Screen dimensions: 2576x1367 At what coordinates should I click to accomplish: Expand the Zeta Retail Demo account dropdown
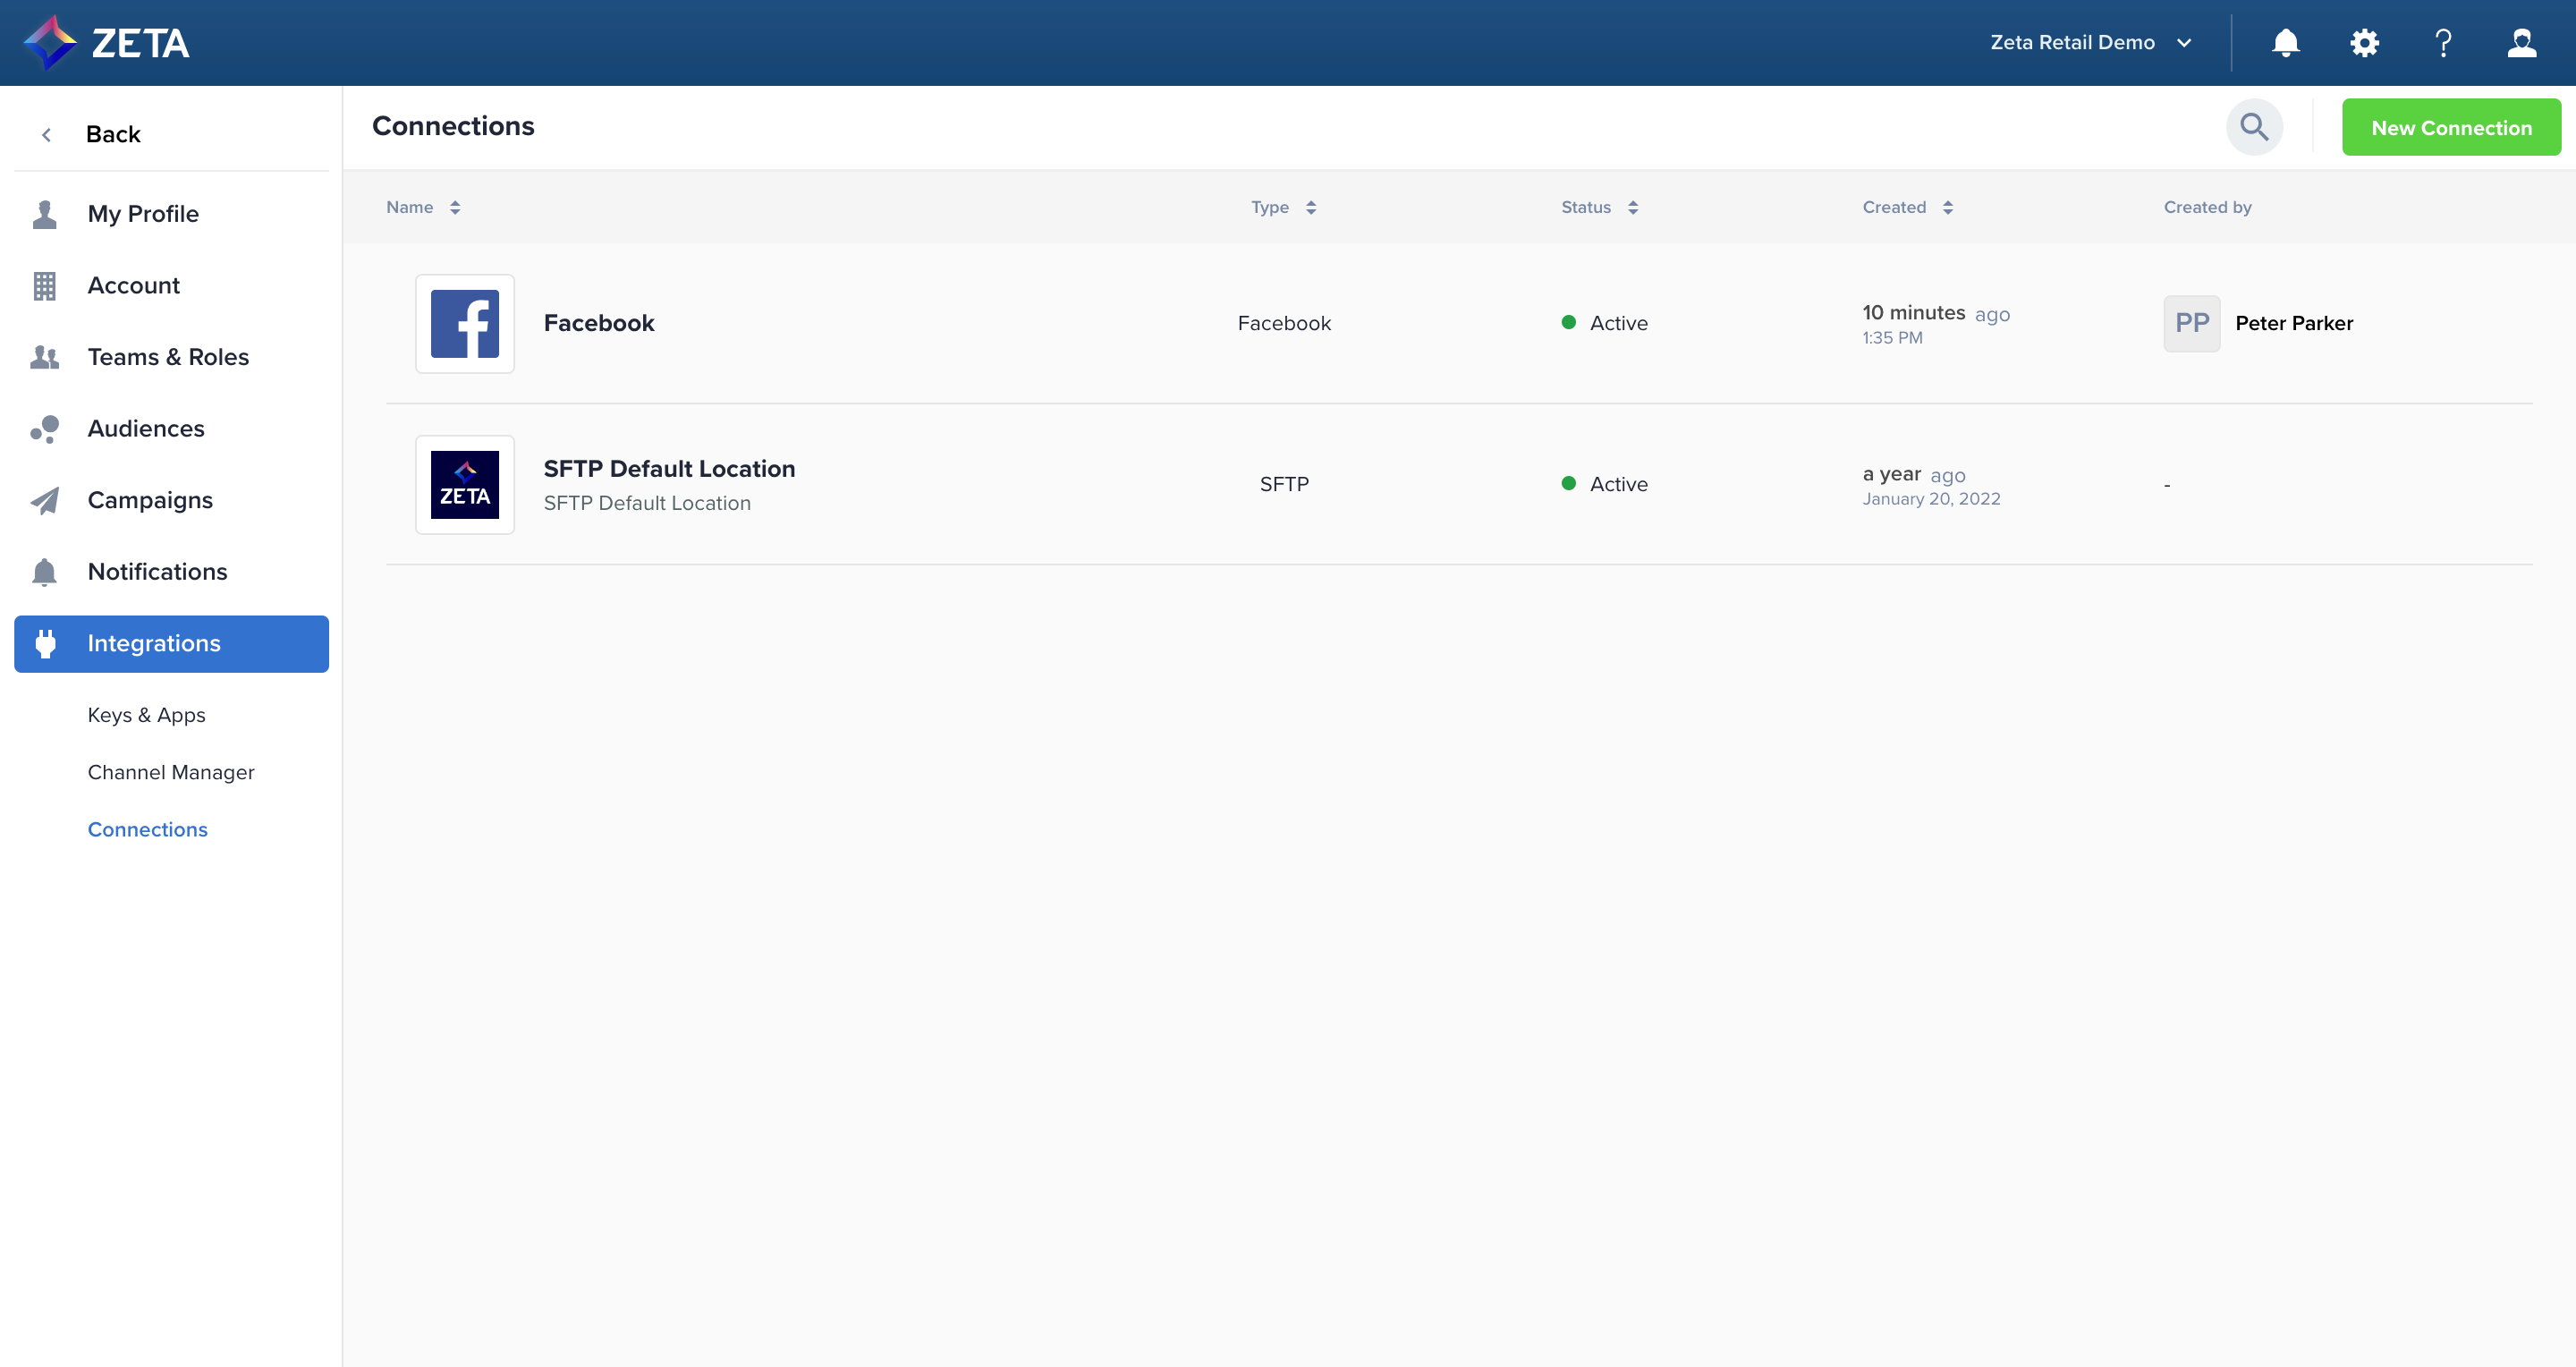click(2090, 43)
